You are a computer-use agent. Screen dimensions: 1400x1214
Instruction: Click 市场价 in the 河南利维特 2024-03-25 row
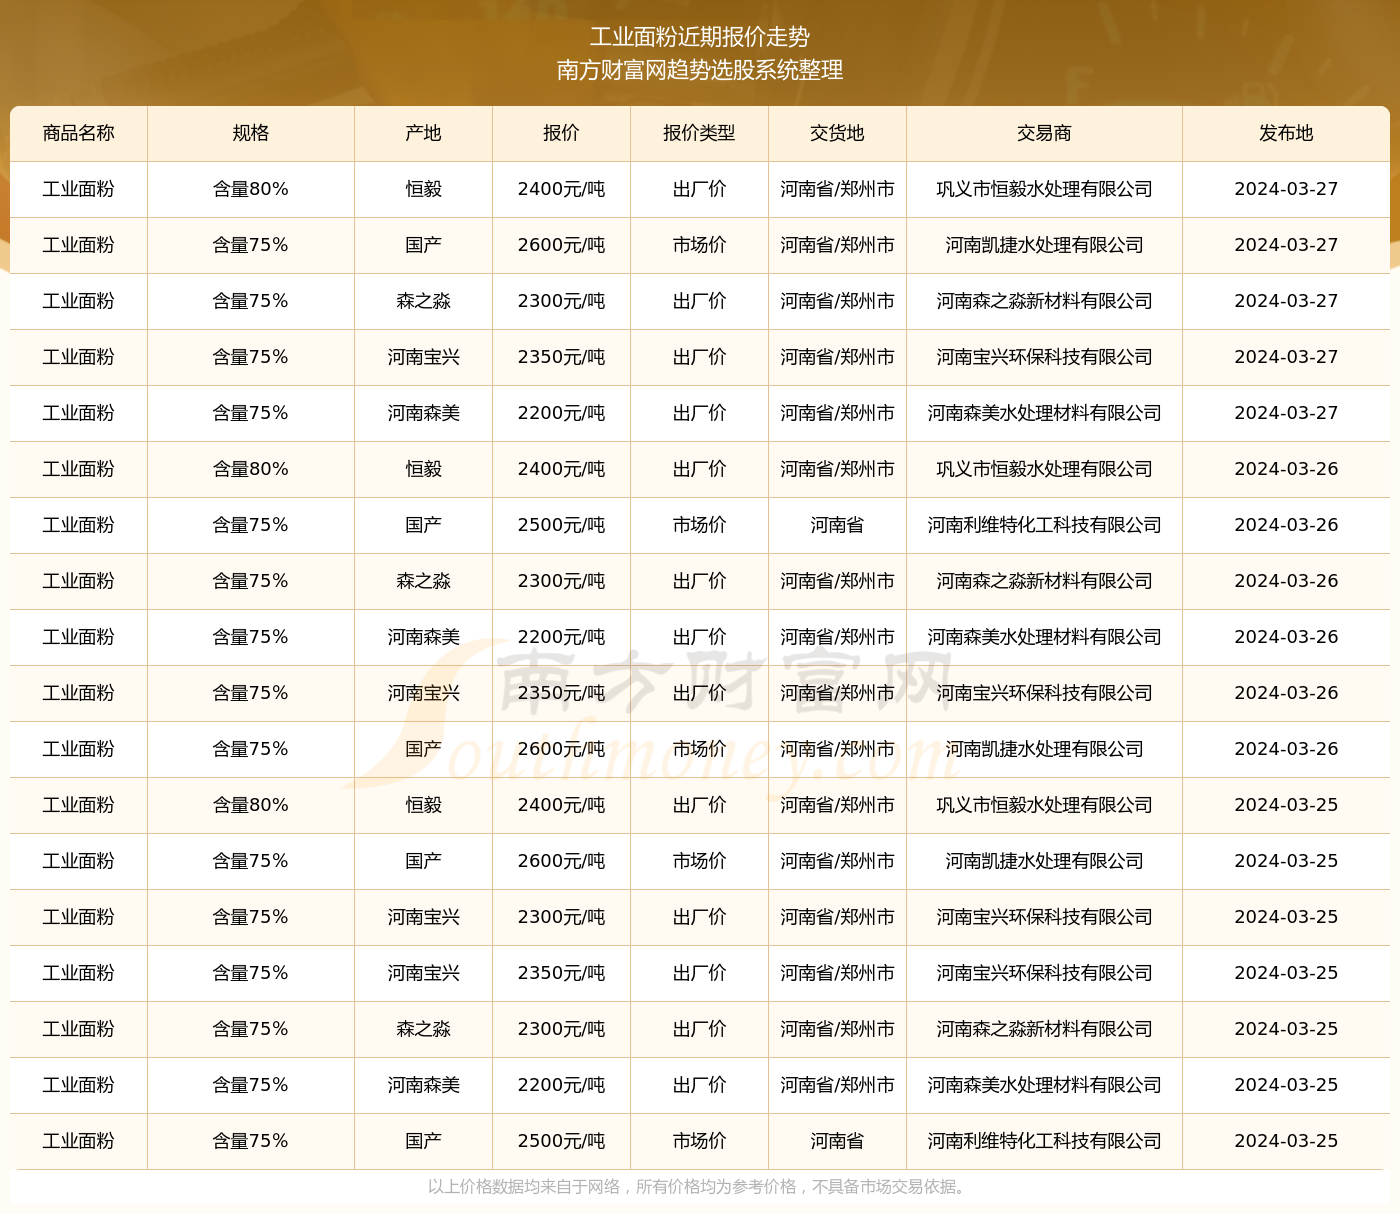click(x=699, y=1141)
